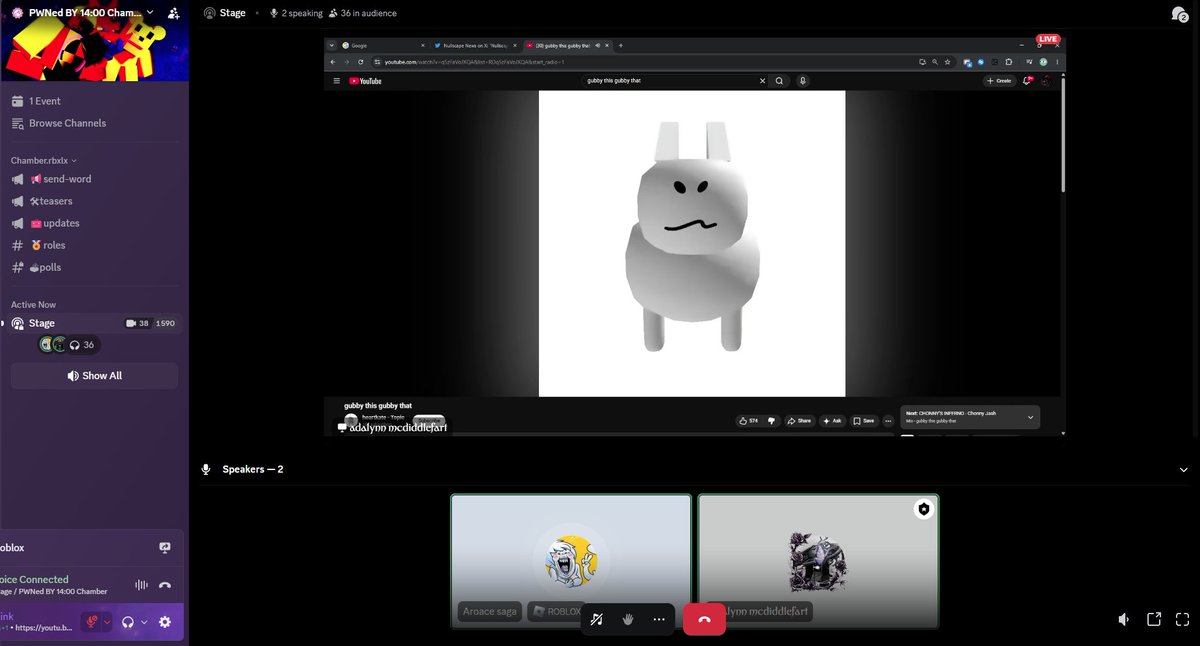Click the voice search microphone in streamed YouTube
Viewport: 1200px width, 646px height.
tap(802, 81)
